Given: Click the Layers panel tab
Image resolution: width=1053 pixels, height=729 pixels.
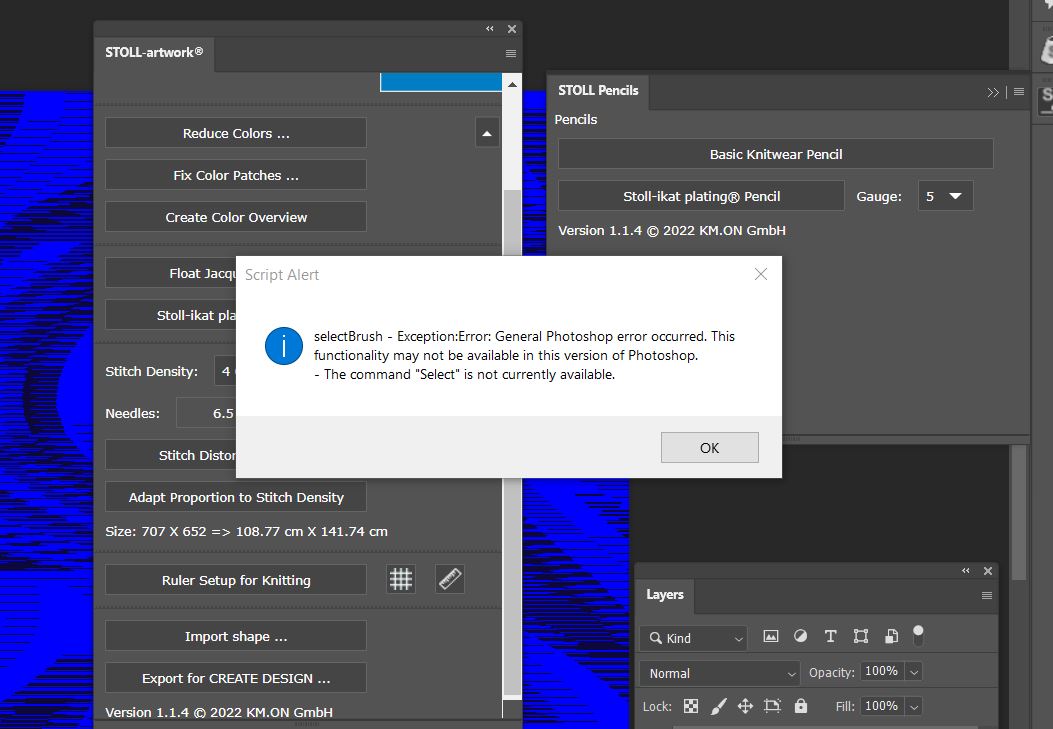Looking at the screenshot, I should 664,596.
